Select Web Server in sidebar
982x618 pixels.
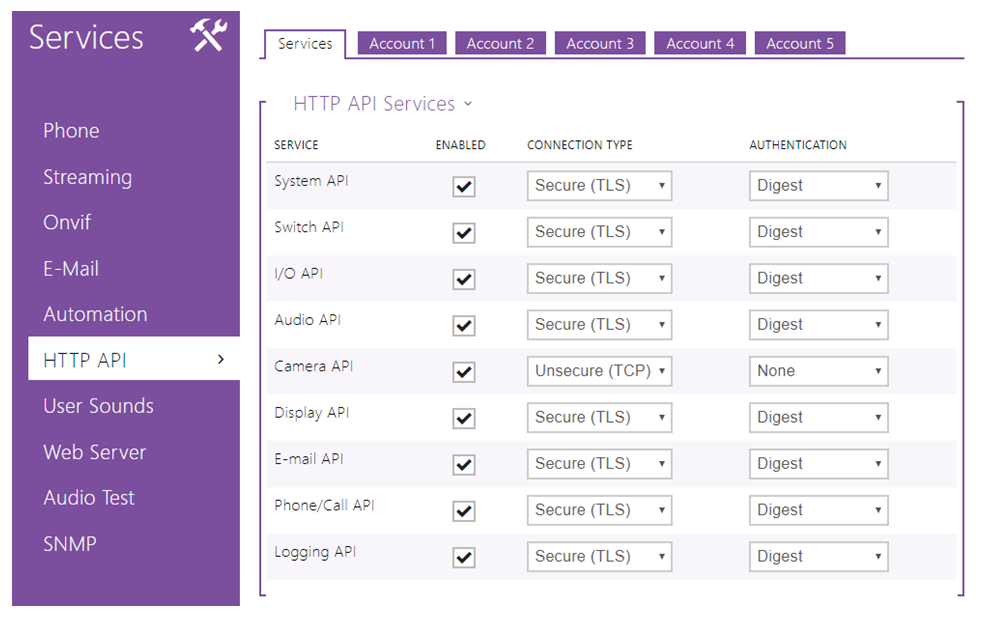94,452
